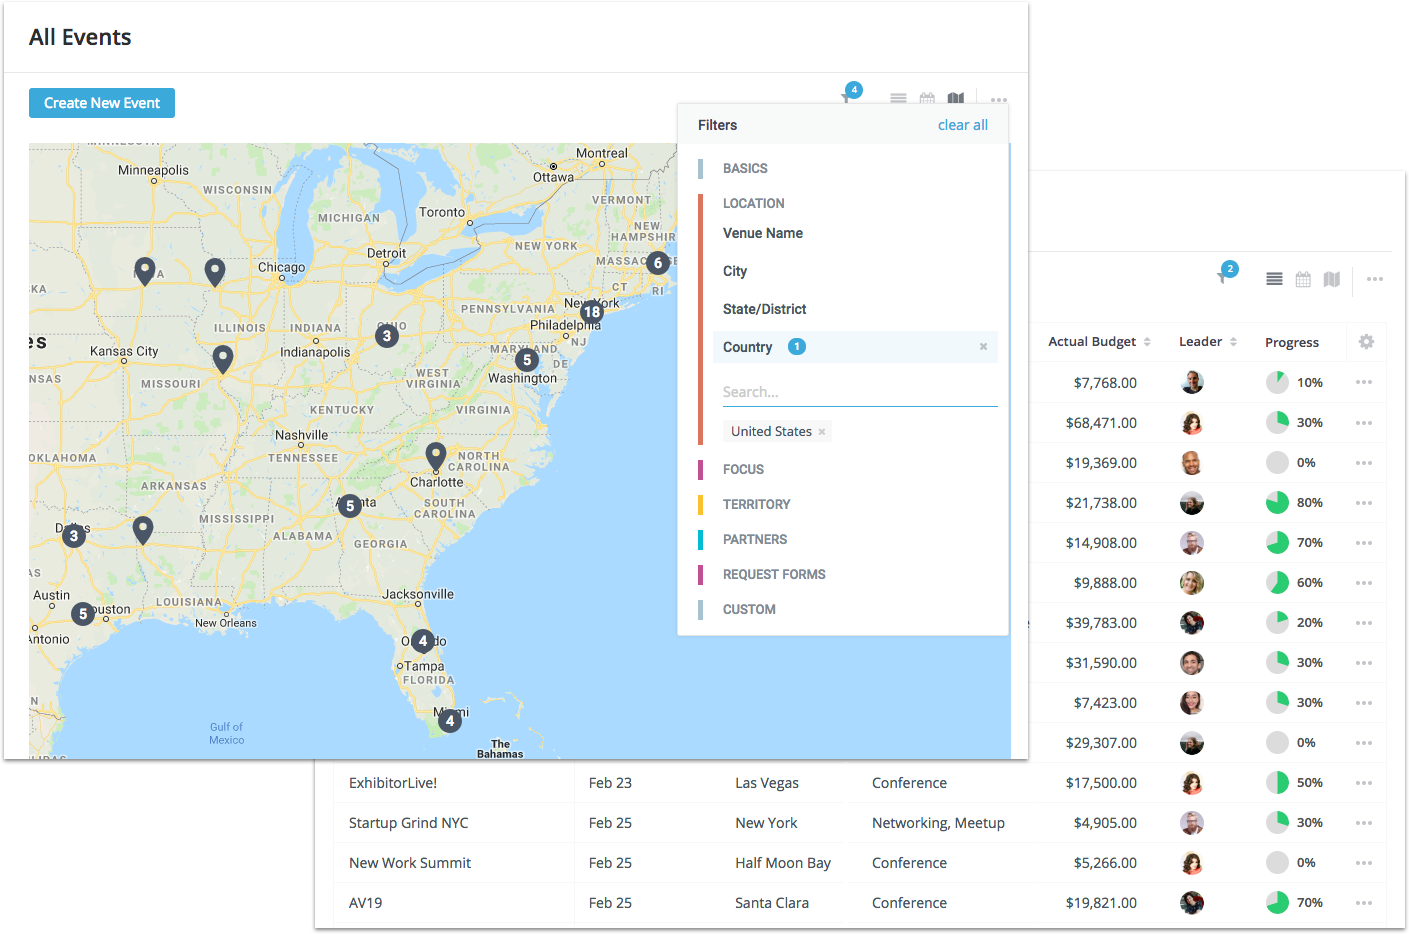This screenshot has height=934, width=1409.
Task: Open calendar view beside the table's list icon
Action: (1303, 280)
